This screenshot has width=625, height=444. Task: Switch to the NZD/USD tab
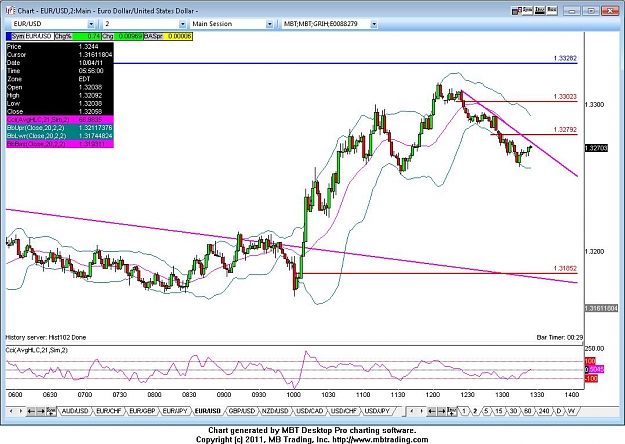click(x=275, y=411)
